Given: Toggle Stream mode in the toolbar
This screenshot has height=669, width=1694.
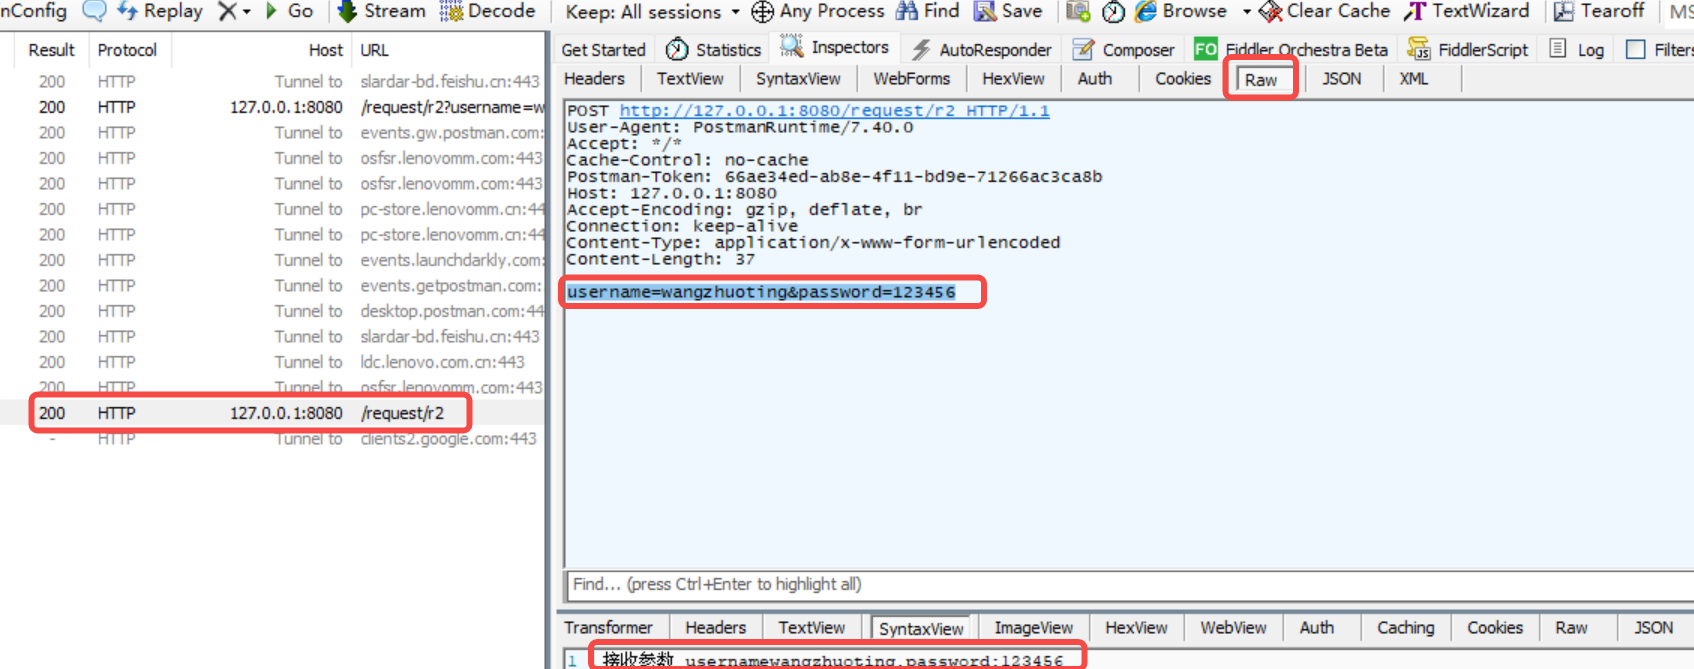Looking at the screenshot, I should coord(382,11).
